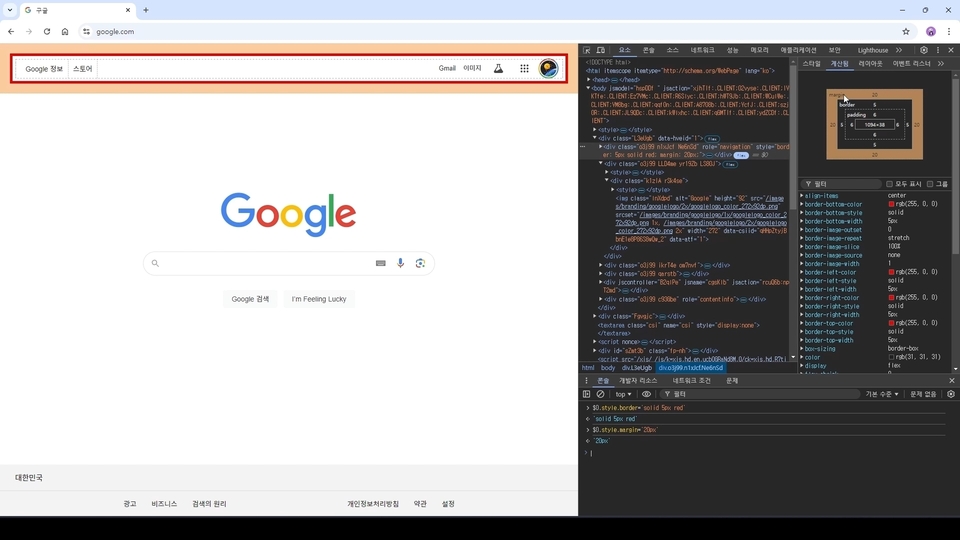
Task: Open the top JavaScript context dropdown
Action: [x=623, y=394]
